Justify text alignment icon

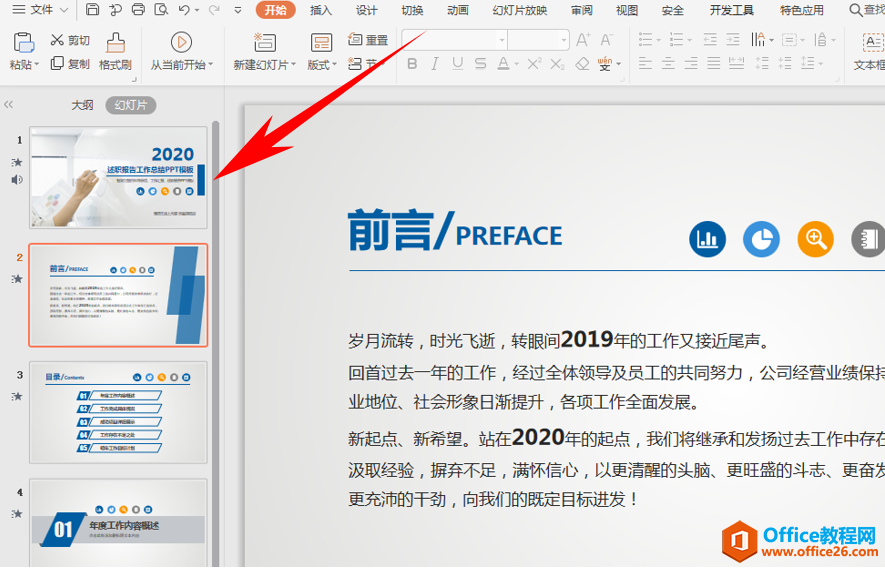click(x=713, y=63)
